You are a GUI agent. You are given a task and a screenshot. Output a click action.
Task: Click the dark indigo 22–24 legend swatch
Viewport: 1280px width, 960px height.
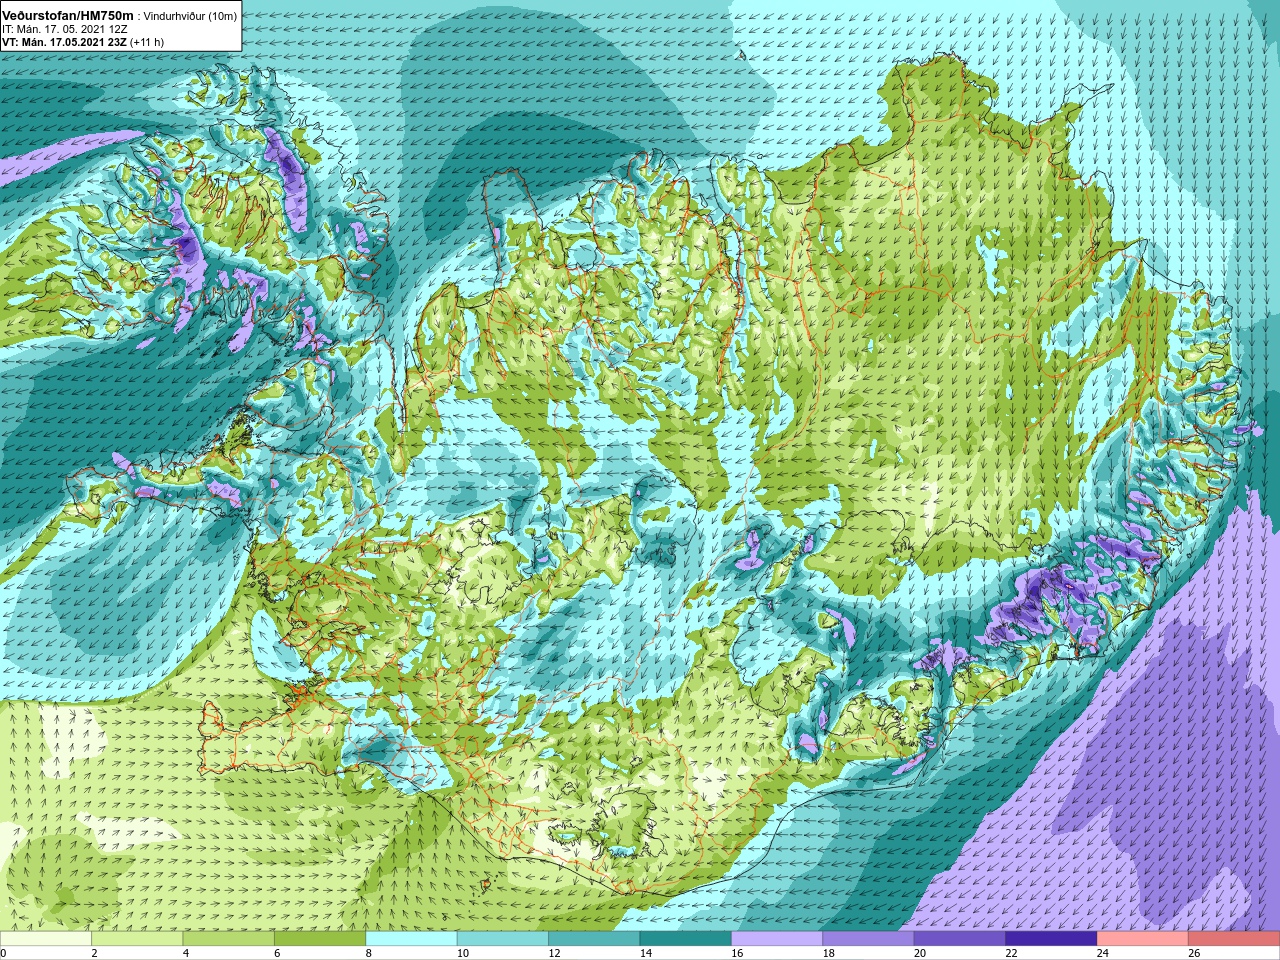[1052, 939]
